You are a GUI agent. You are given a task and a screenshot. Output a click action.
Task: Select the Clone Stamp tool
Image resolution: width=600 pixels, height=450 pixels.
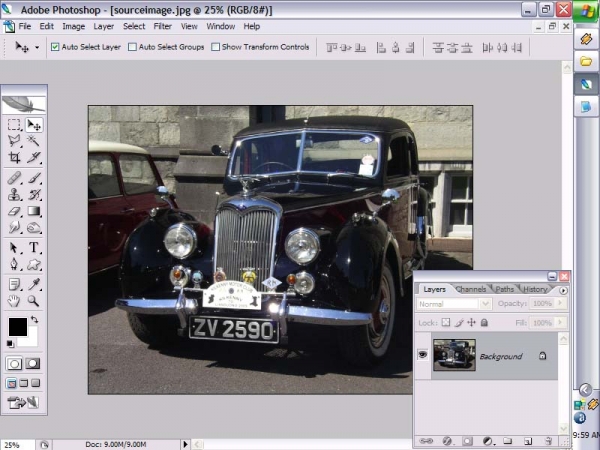click(x=14, y=194)
